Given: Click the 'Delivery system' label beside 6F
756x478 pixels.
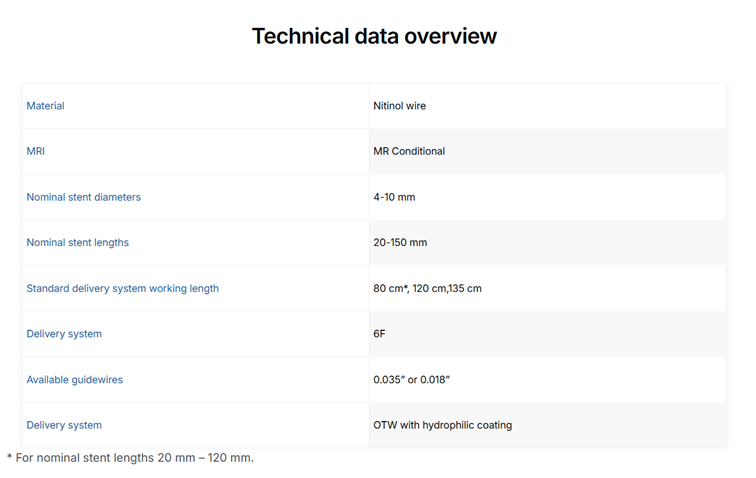Looking at the screenshot, I should (x=64, y=334).
